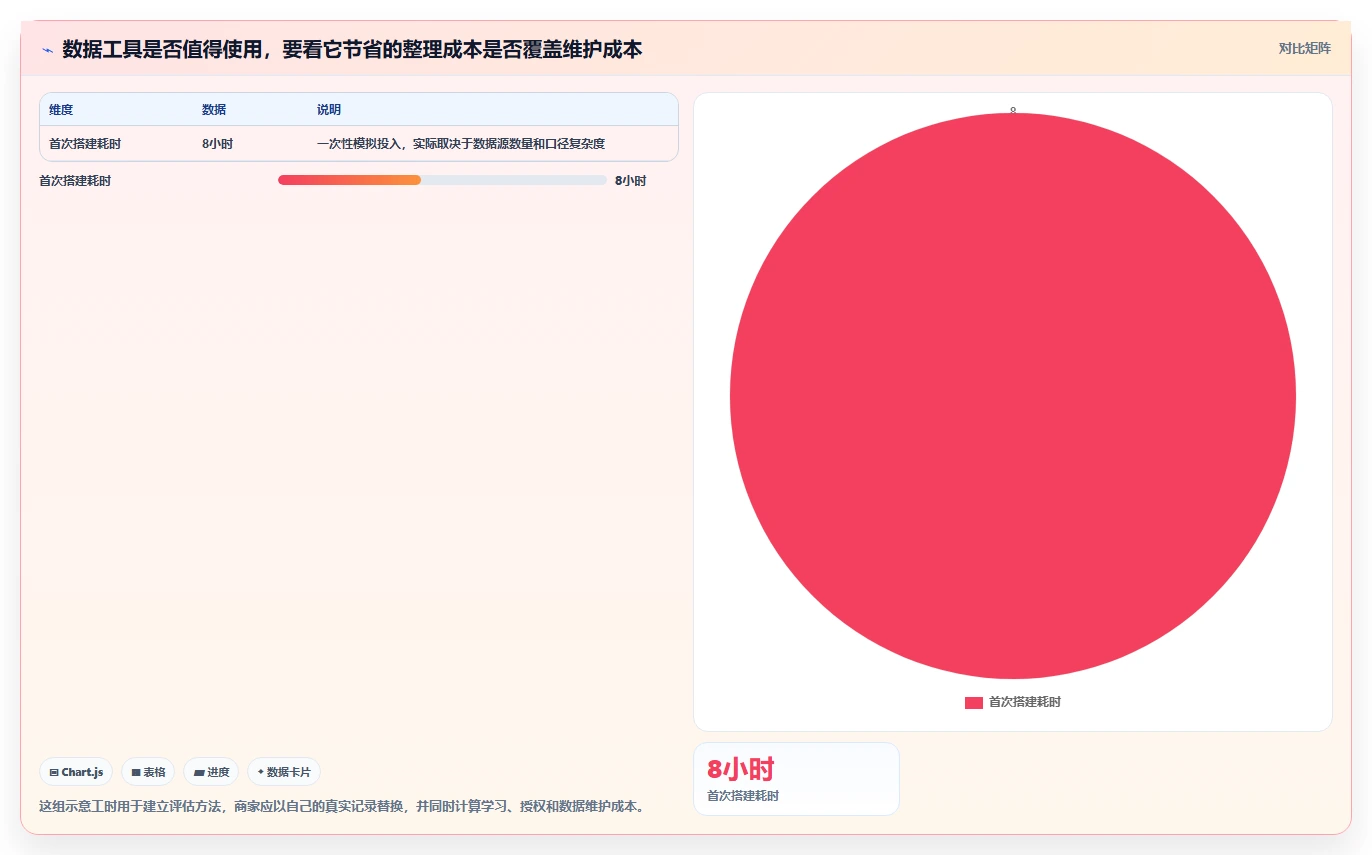Image resolution: width=1372 pixels, height=855 pixels.
Task: Click the 一次性模拟投入 description cell
Action: tap(461, 144)
